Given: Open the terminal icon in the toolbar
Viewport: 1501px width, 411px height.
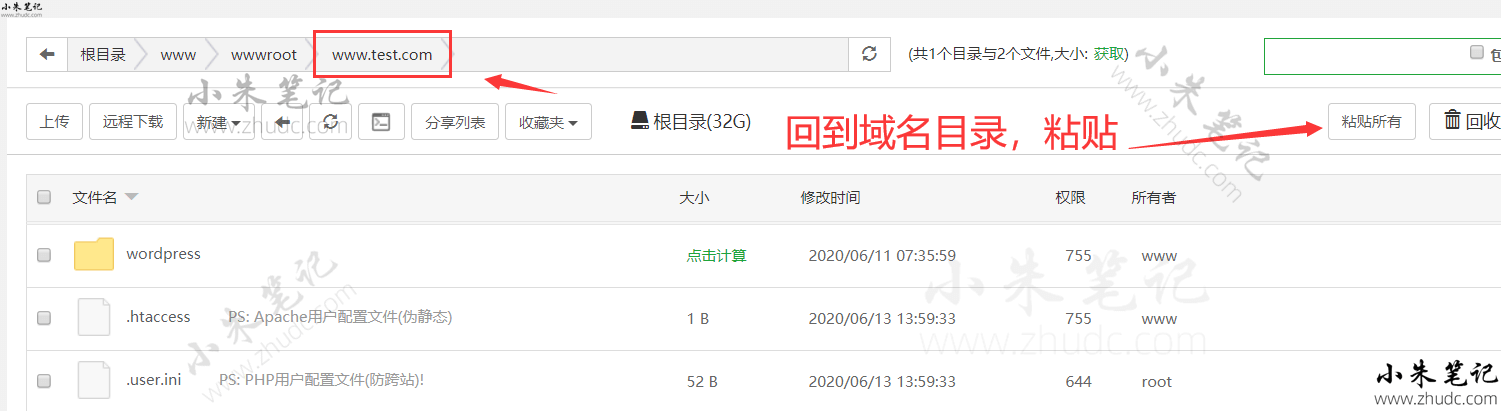Looking at the screenshot, I should (381, 122).
